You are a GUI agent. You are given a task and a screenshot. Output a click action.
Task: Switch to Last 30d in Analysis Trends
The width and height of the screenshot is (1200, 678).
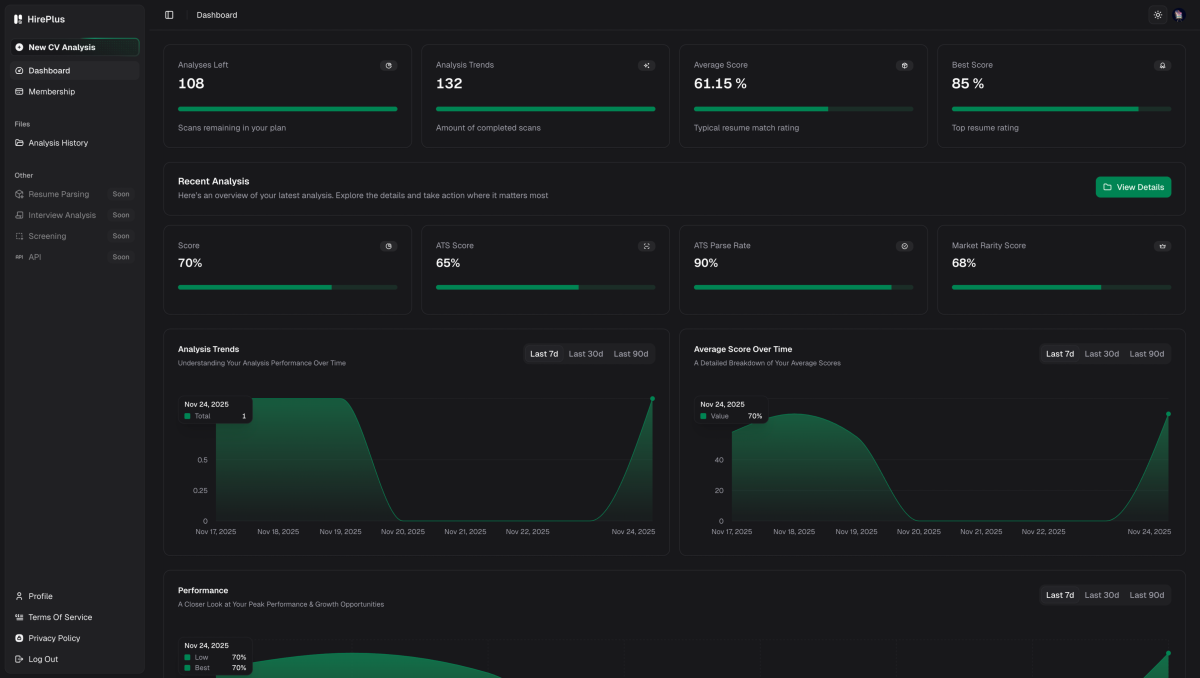pos(586,353)
